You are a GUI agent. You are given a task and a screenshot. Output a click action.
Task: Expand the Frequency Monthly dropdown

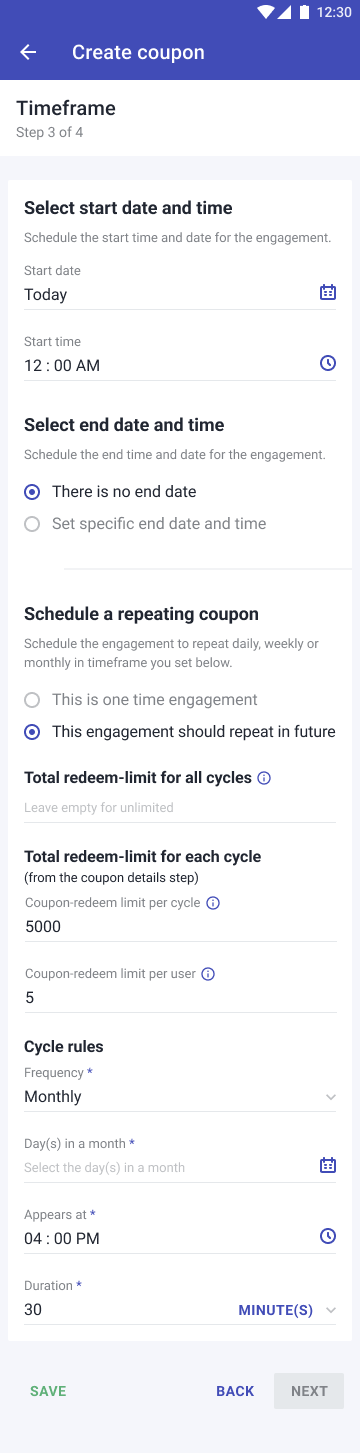click(180, 1097)
